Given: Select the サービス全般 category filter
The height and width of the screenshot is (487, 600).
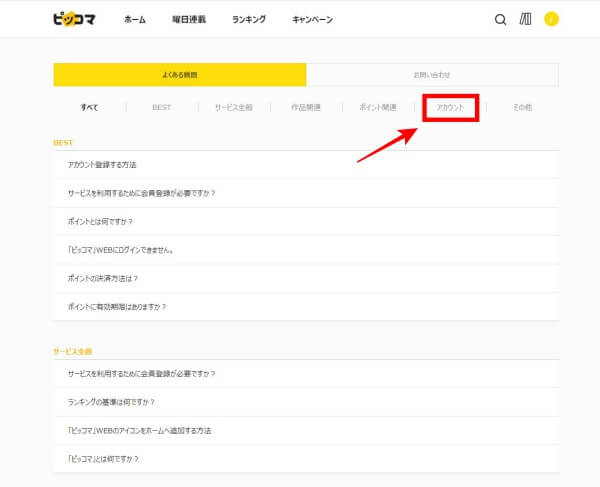Looking at the screenshot, I should click(x=233, y=107).
